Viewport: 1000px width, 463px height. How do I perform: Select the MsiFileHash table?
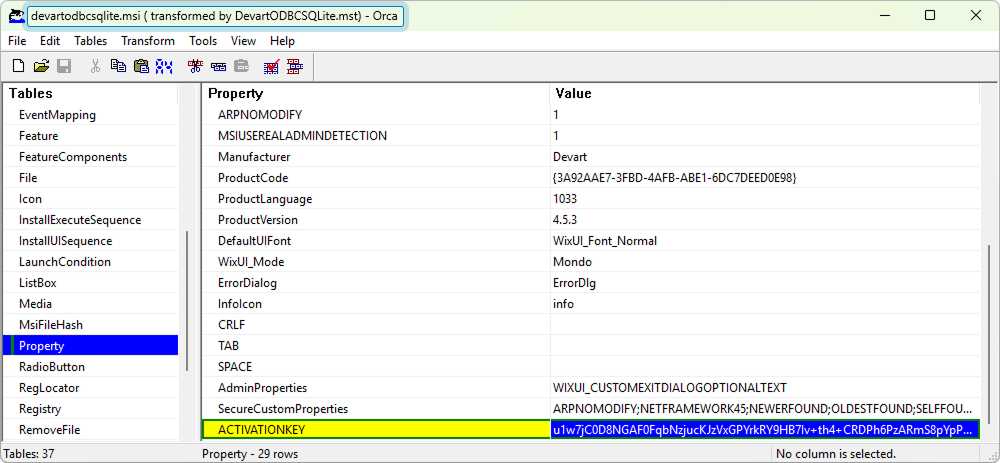50,325
